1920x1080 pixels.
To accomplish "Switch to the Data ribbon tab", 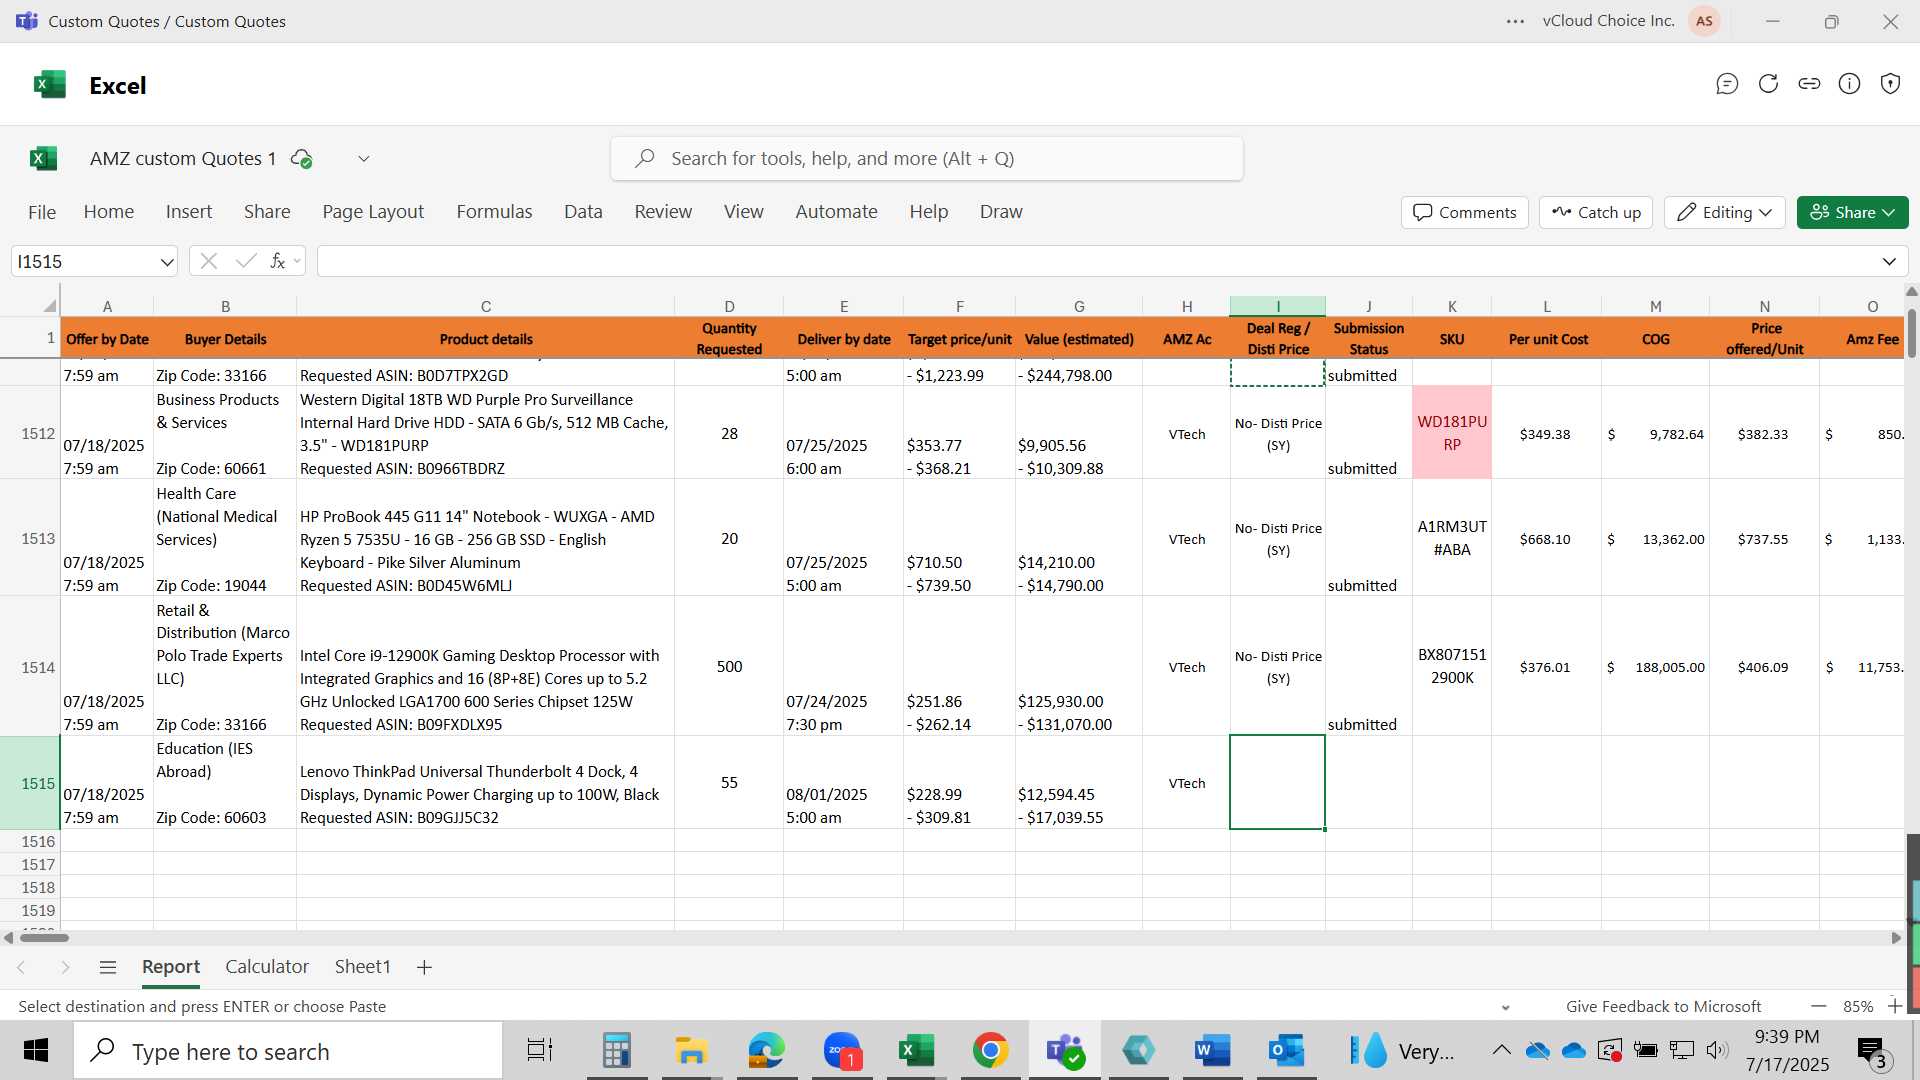I will (583, 212).
